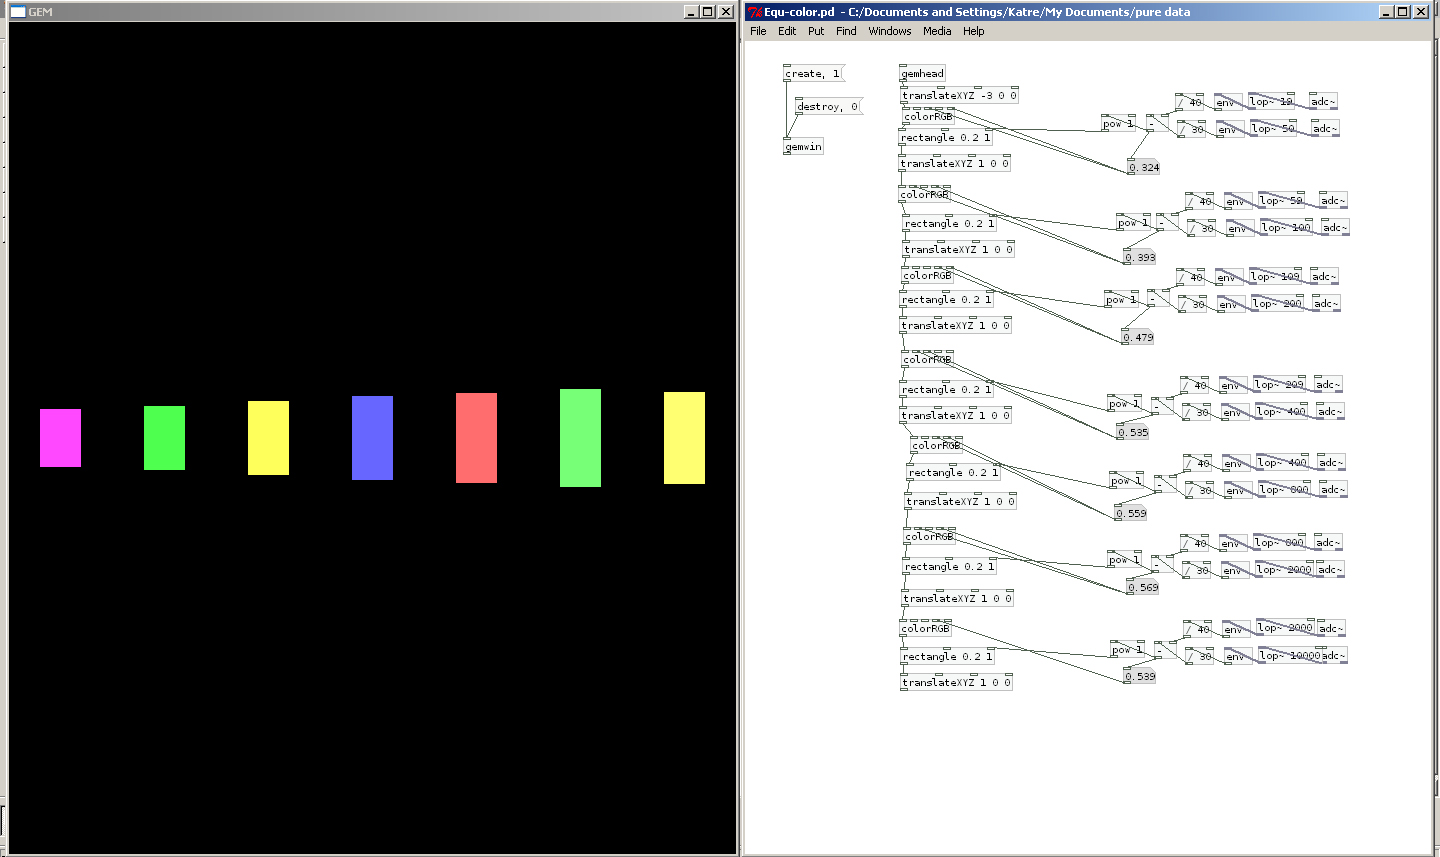Maximize the Equ-color.pd patch window
Viewport: 1440px width, 857px height.
click(x=1403, y=12)
